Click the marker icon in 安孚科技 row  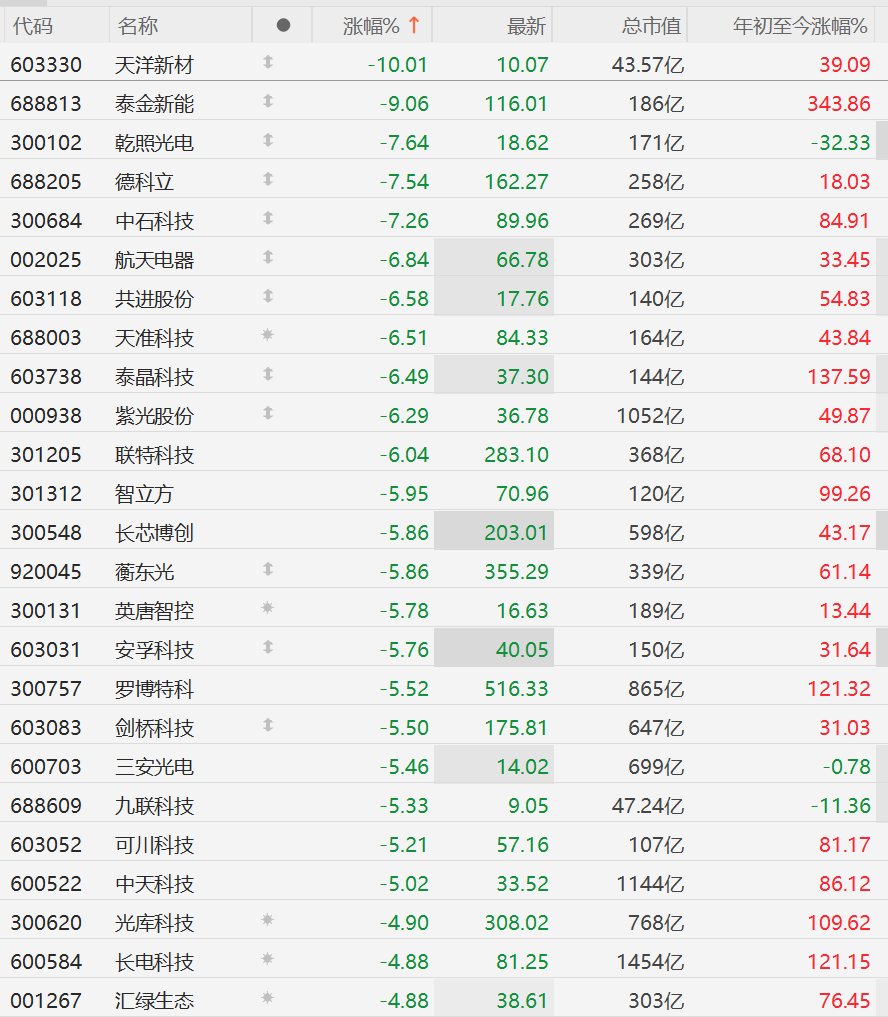pyautogui.click(x=268, y=647)
